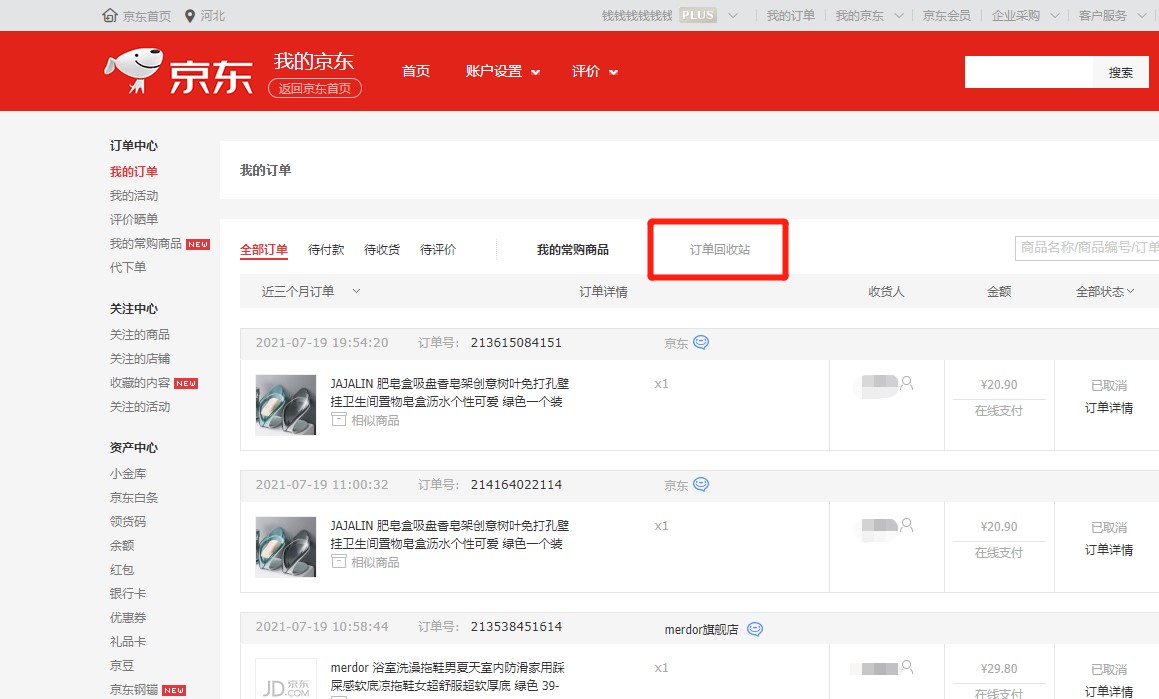Open 优惠券 in the sidebar
The height and width of the screenshot is (699, 1159).
tap(128, 618)
